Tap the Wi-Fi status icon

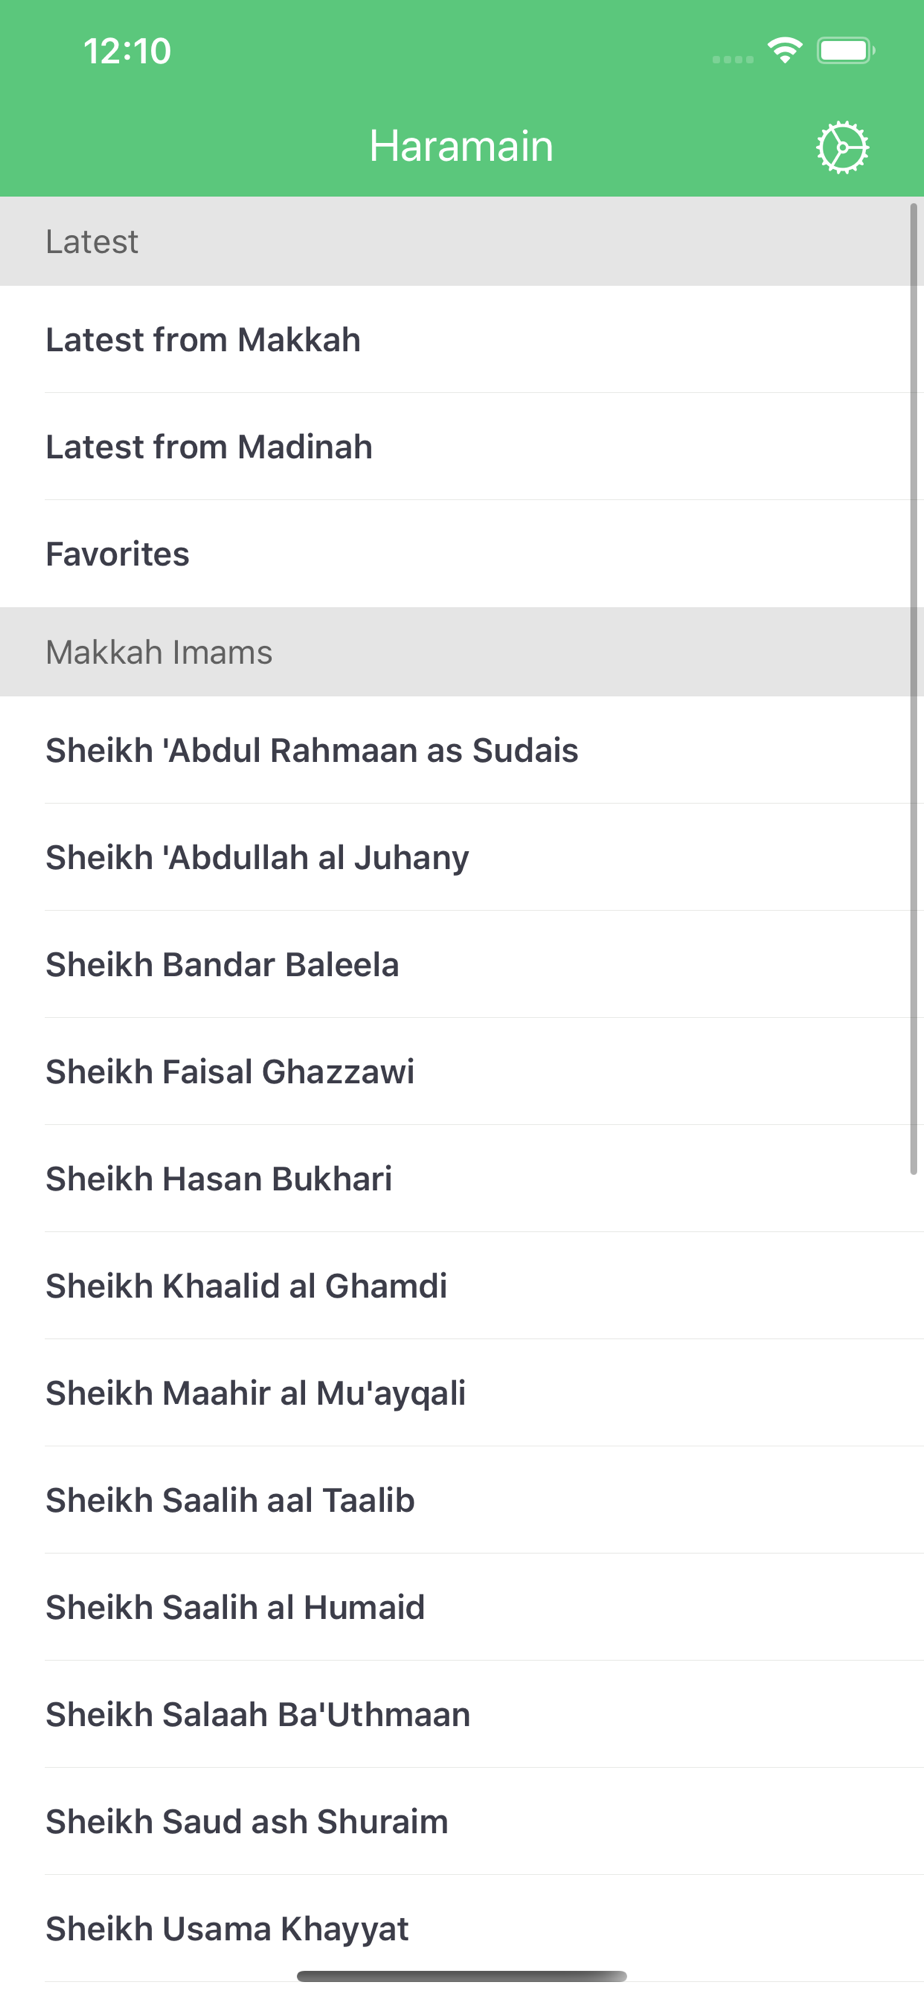(x=785, y=50)
